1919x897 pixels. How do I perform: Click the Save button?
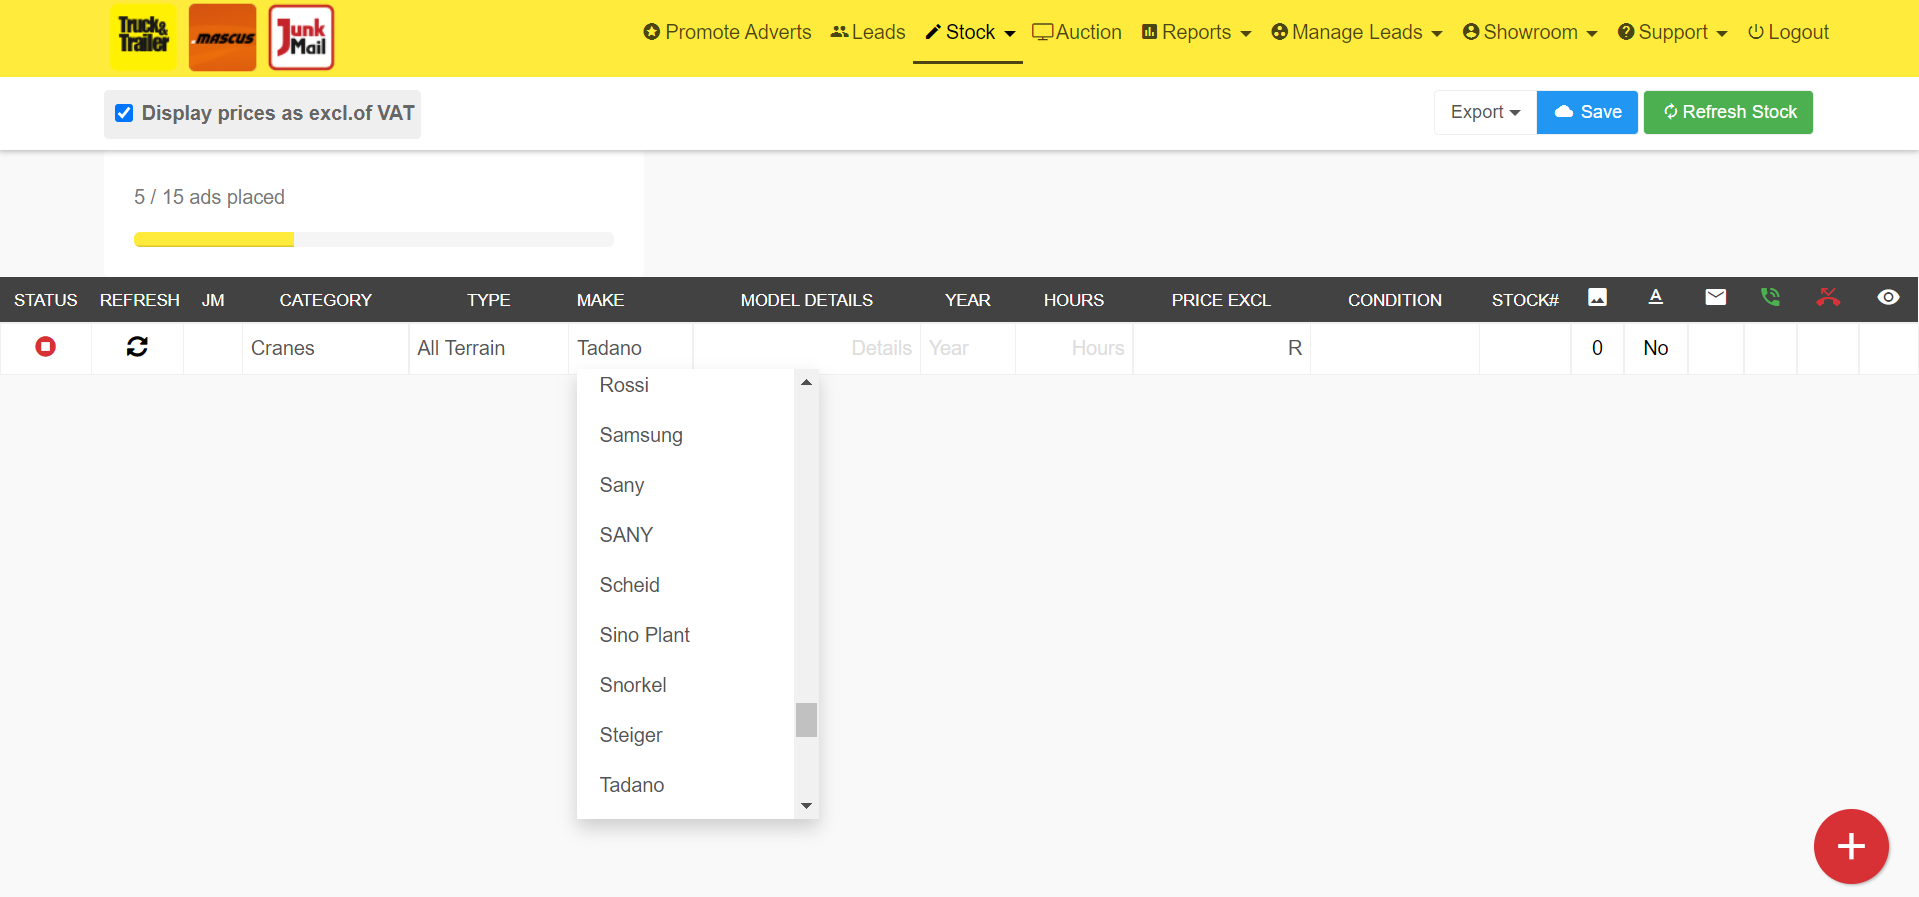pyautogui.click(x=1587, y=112)
